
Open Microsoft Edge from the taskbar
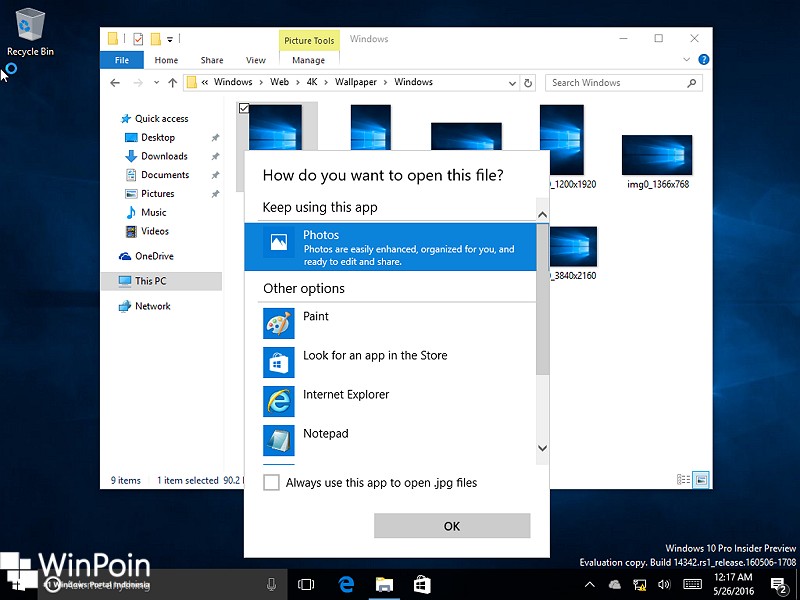(x=346, y=584)
